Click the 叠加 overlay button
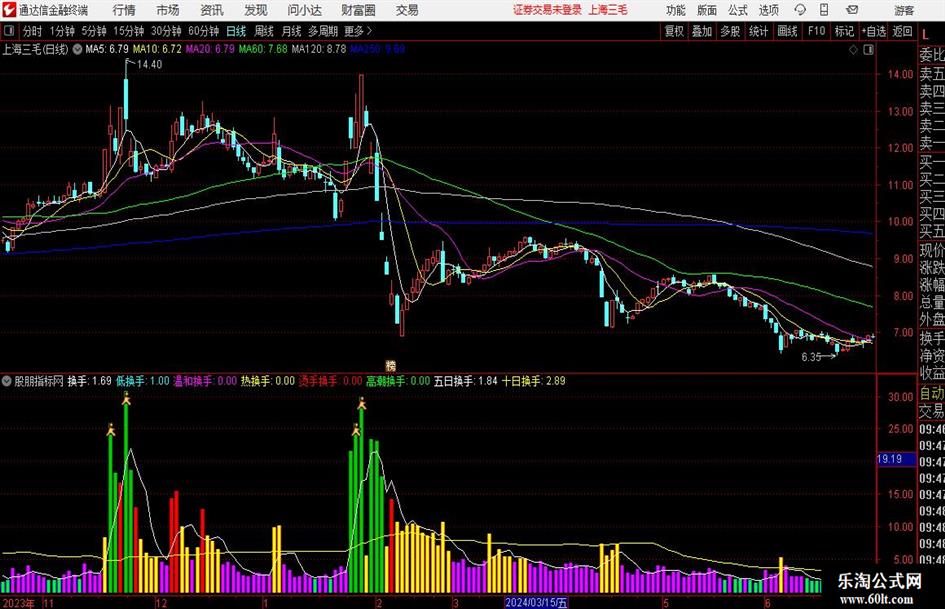 (x=702, y=31)
